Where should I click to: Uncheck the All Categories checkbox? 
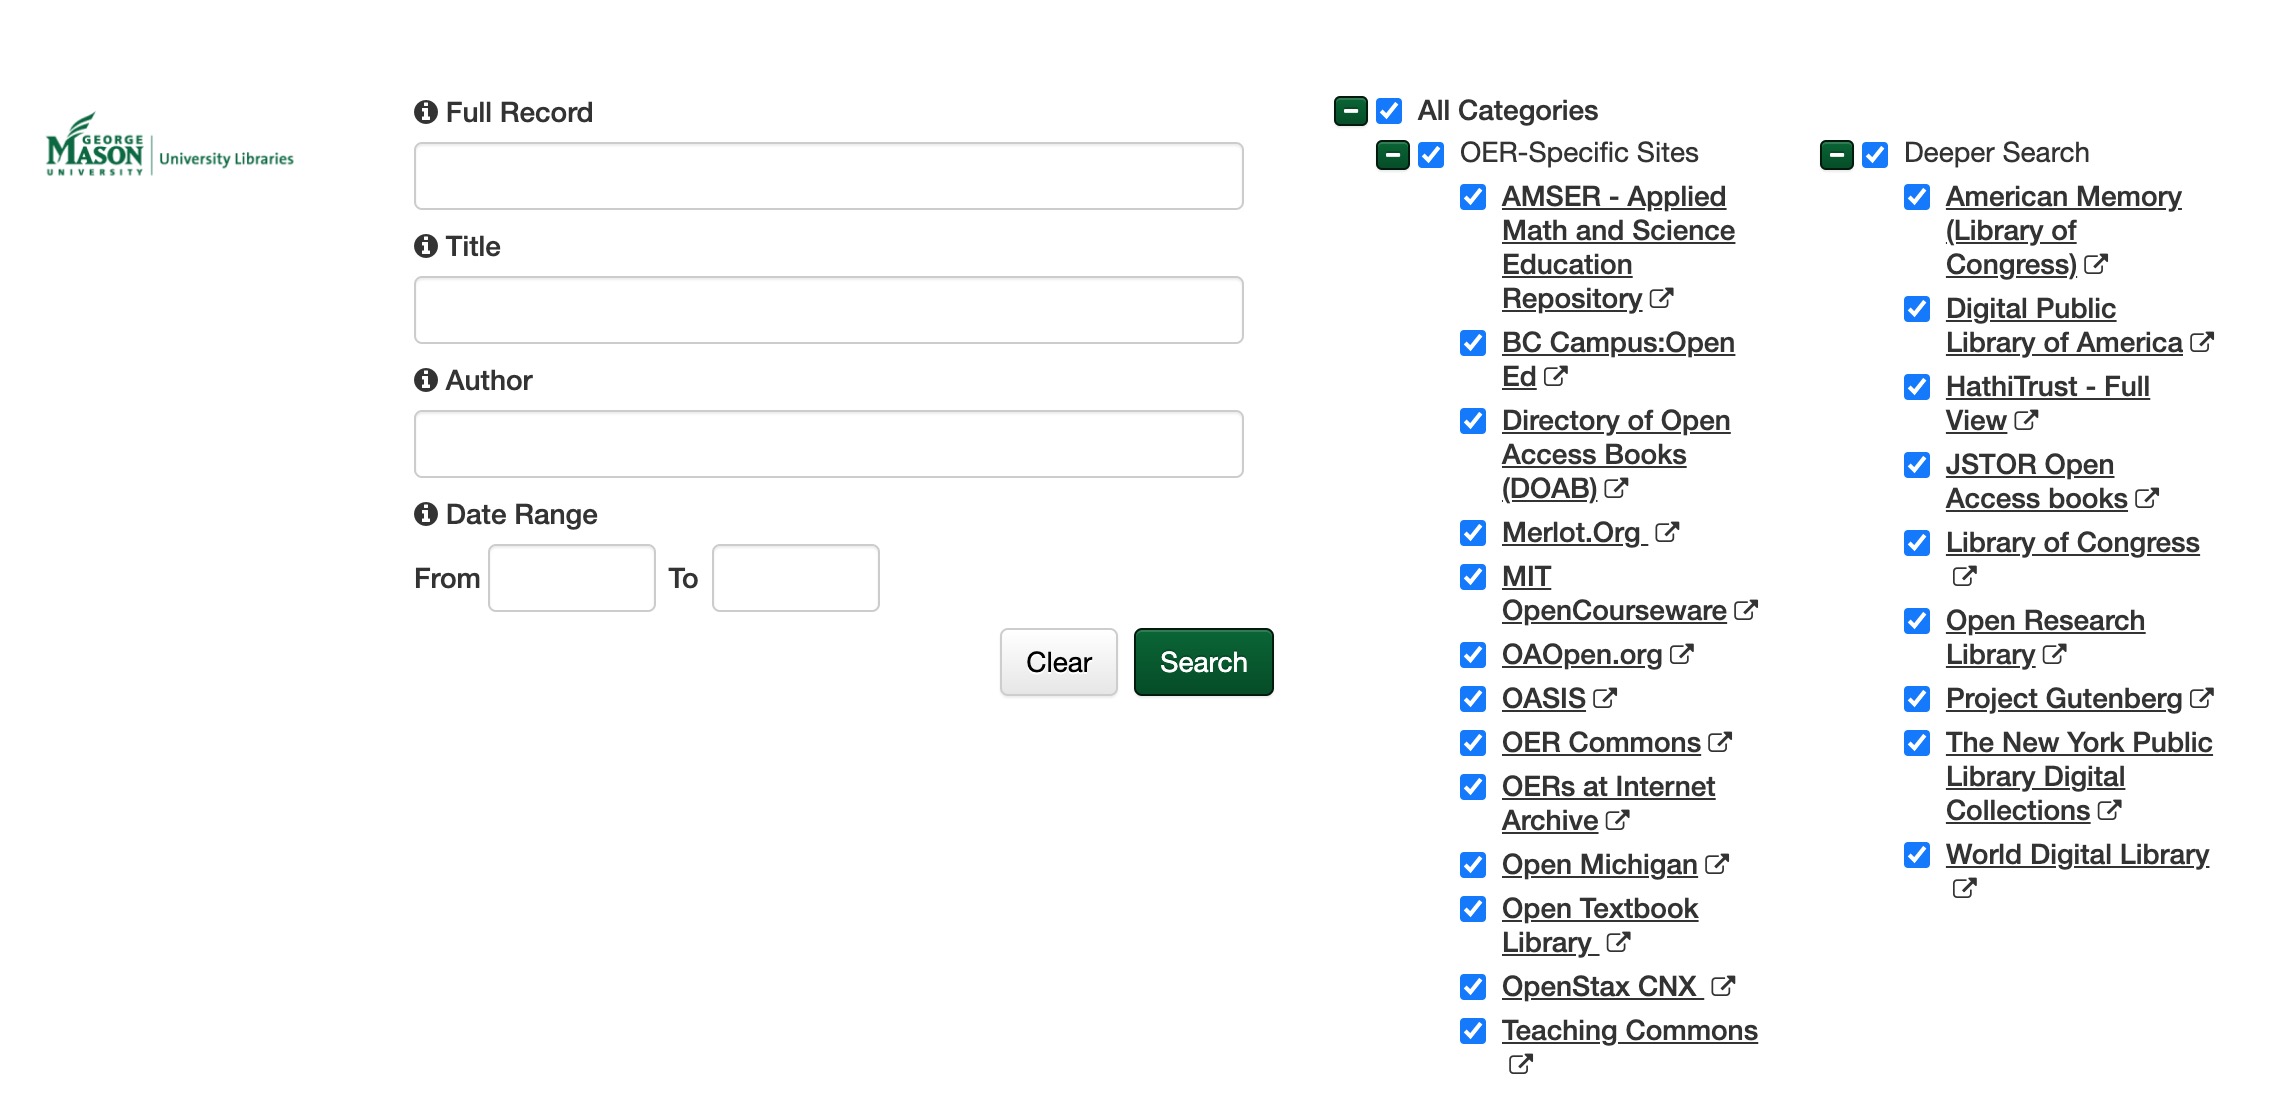coord(1389,110)
